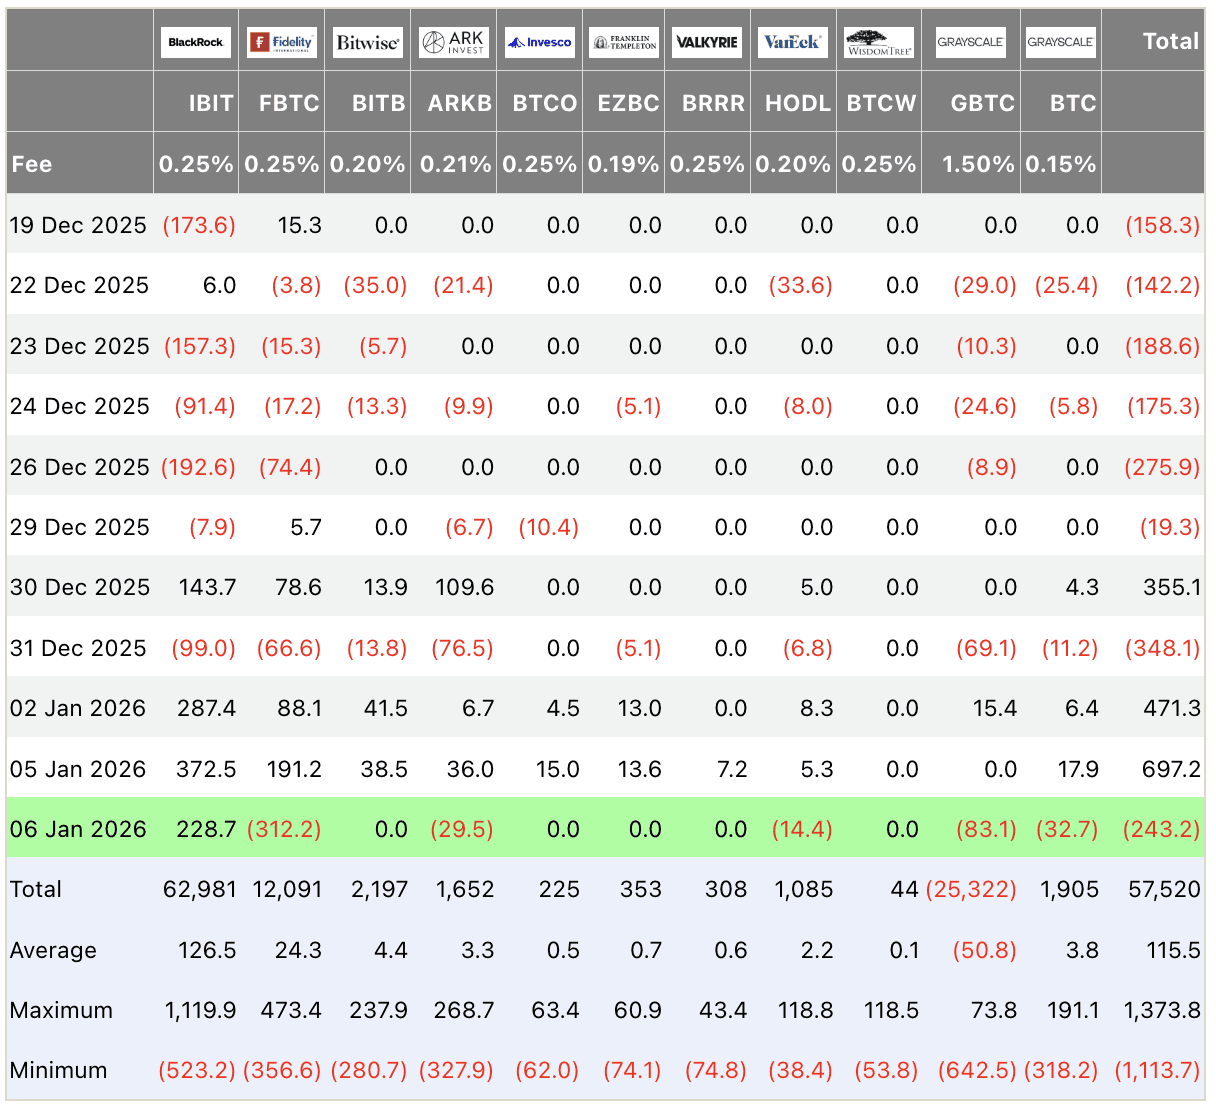The width and height of the screenshot is (1216, 1108).
Task: Click IBIT value (157.3) on 23 Dec
Action: point(199,346)
